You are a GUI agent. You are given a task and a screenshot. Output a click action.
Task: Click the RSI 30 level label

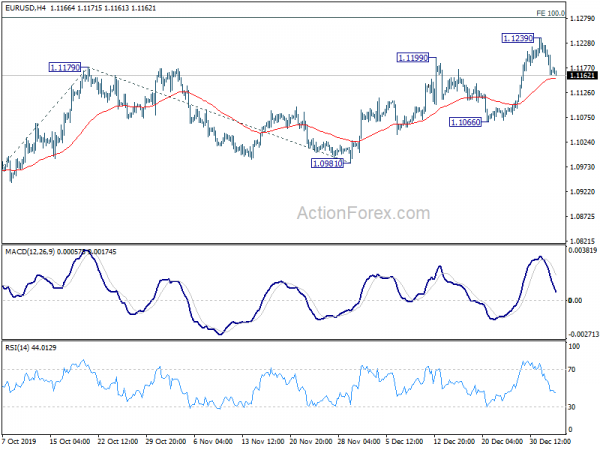tap(572, 407)
